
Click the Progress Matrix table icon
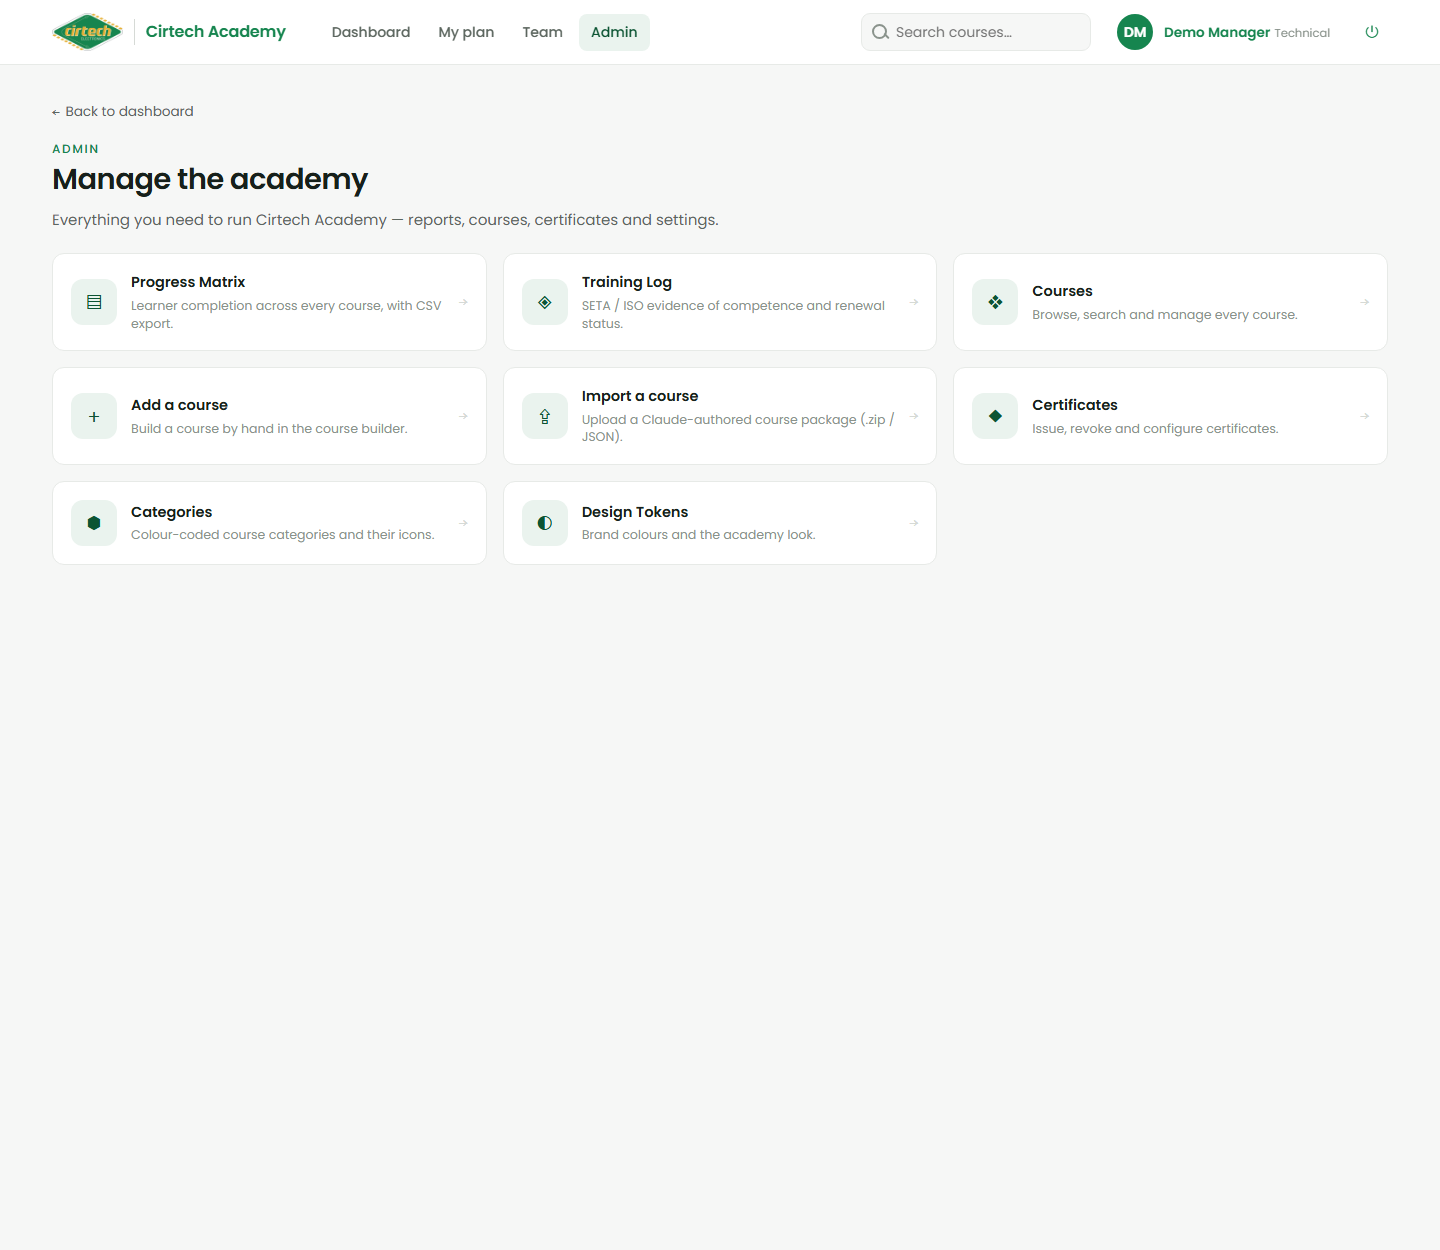click(94, 302)
